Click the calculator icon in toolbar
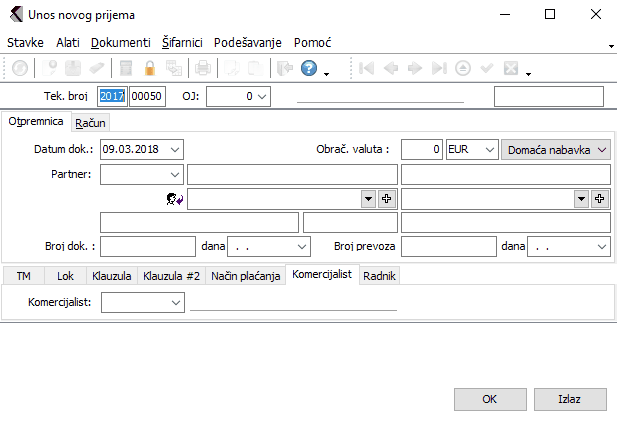Viewport: 617px width, 426px height. coord(126,69)
